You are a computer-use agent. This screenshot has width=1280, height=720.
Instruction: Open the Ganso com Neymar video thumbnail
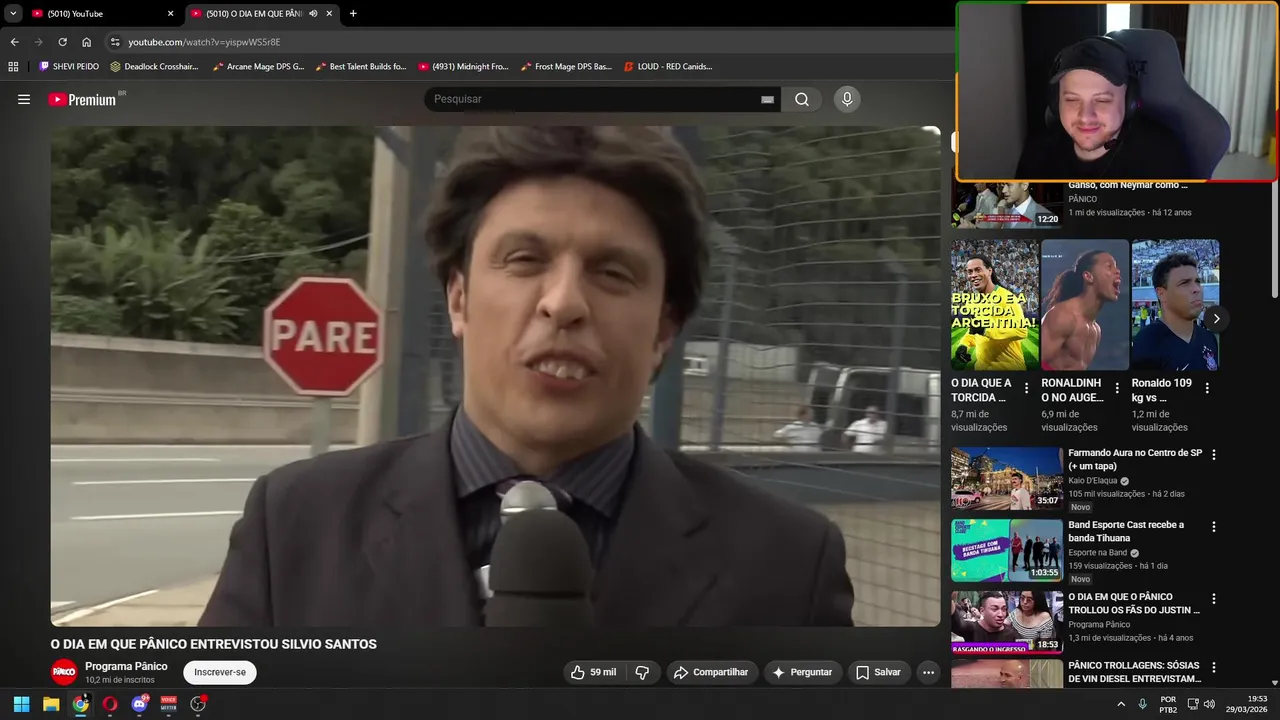pyautogui.click(x=1007, y=204)
